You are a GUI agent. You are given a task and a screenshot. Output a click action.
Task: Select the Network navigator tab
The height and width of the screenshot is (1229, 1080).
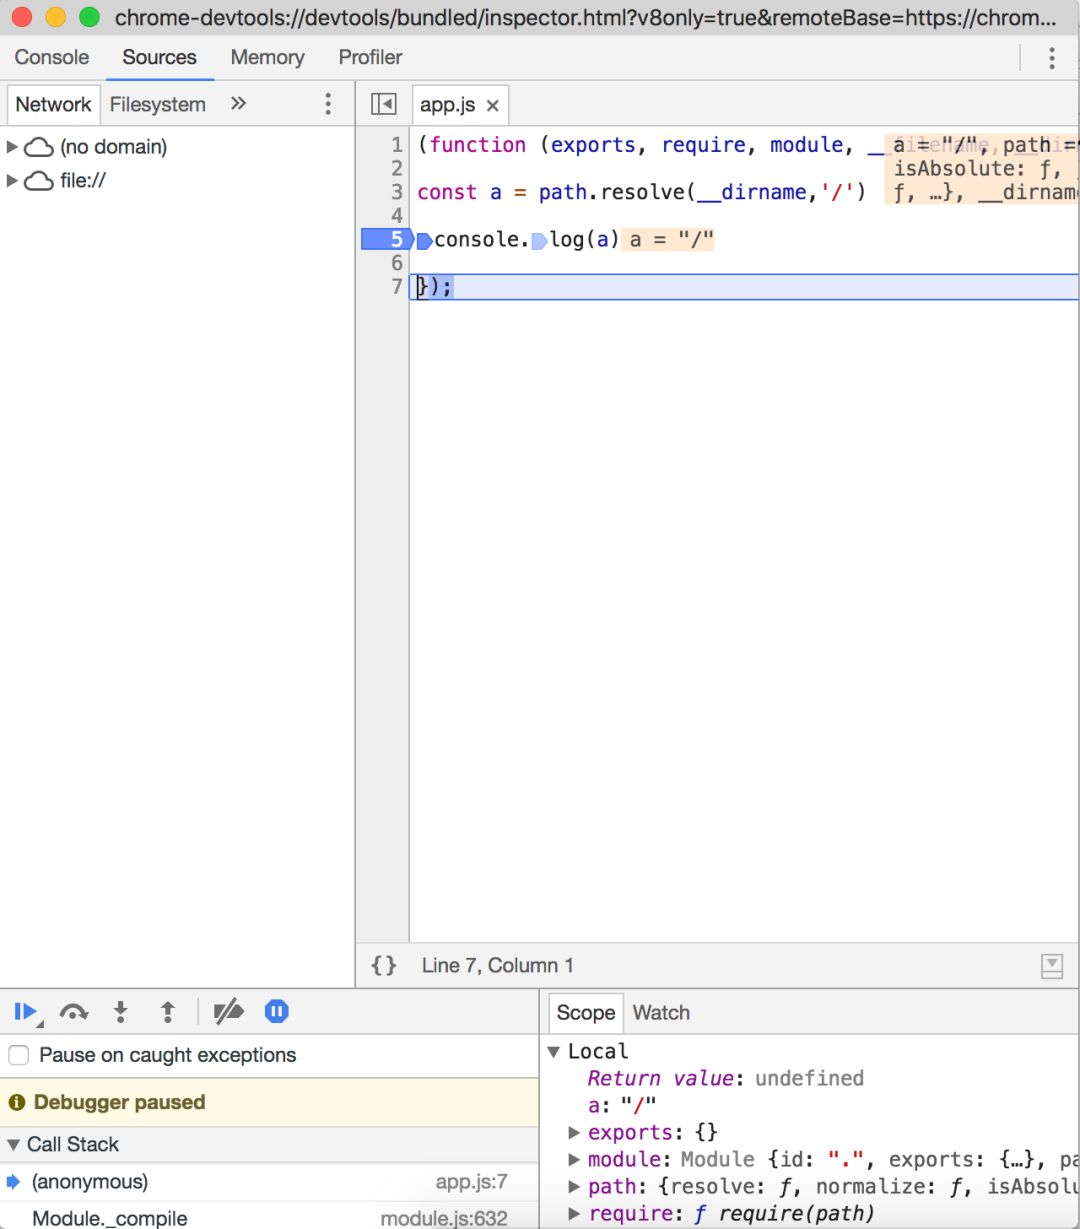54,104
